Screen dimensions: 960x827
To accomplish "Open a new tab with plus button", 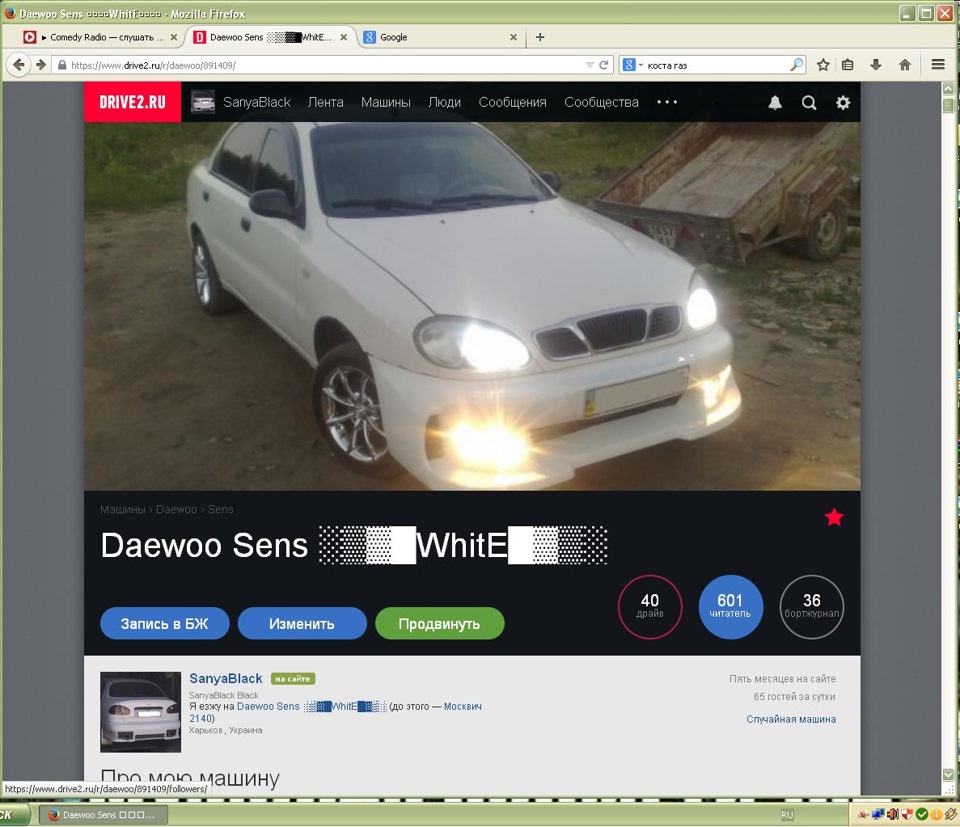I will pyautogui.click(x=540, y=37).
